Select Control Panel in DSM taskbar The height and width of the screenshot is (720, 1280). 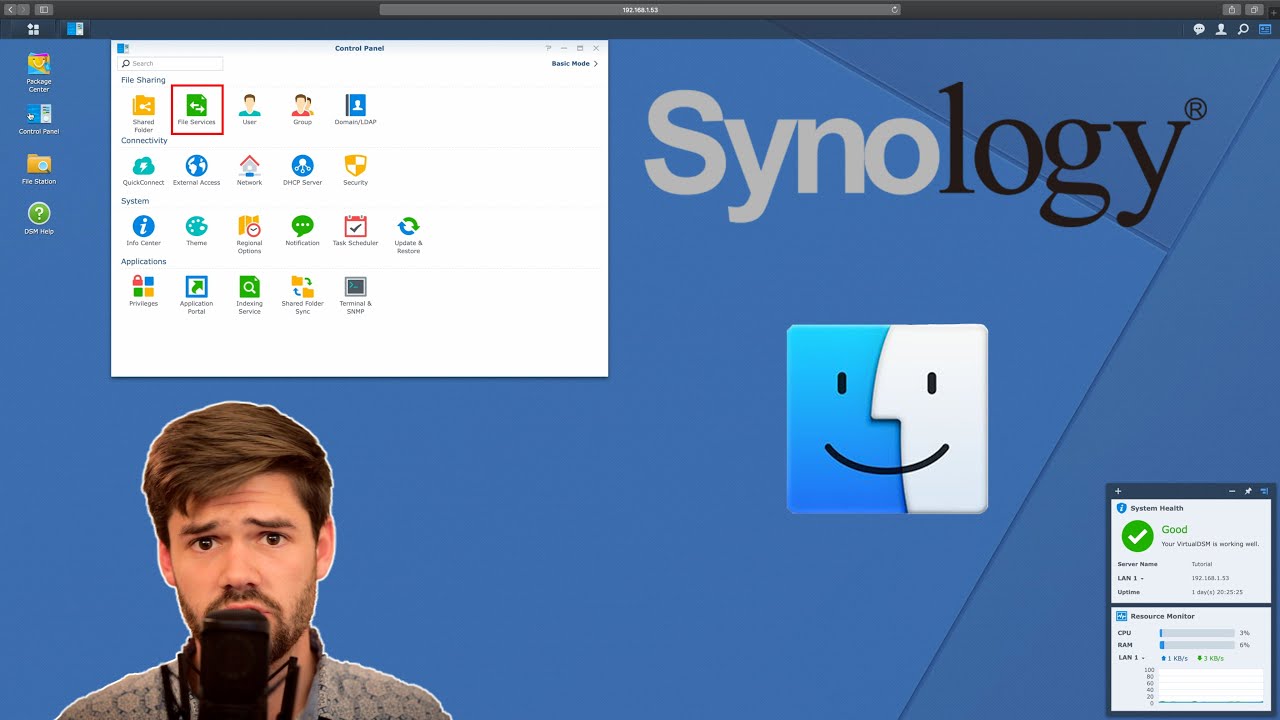[x=75, y=29]
